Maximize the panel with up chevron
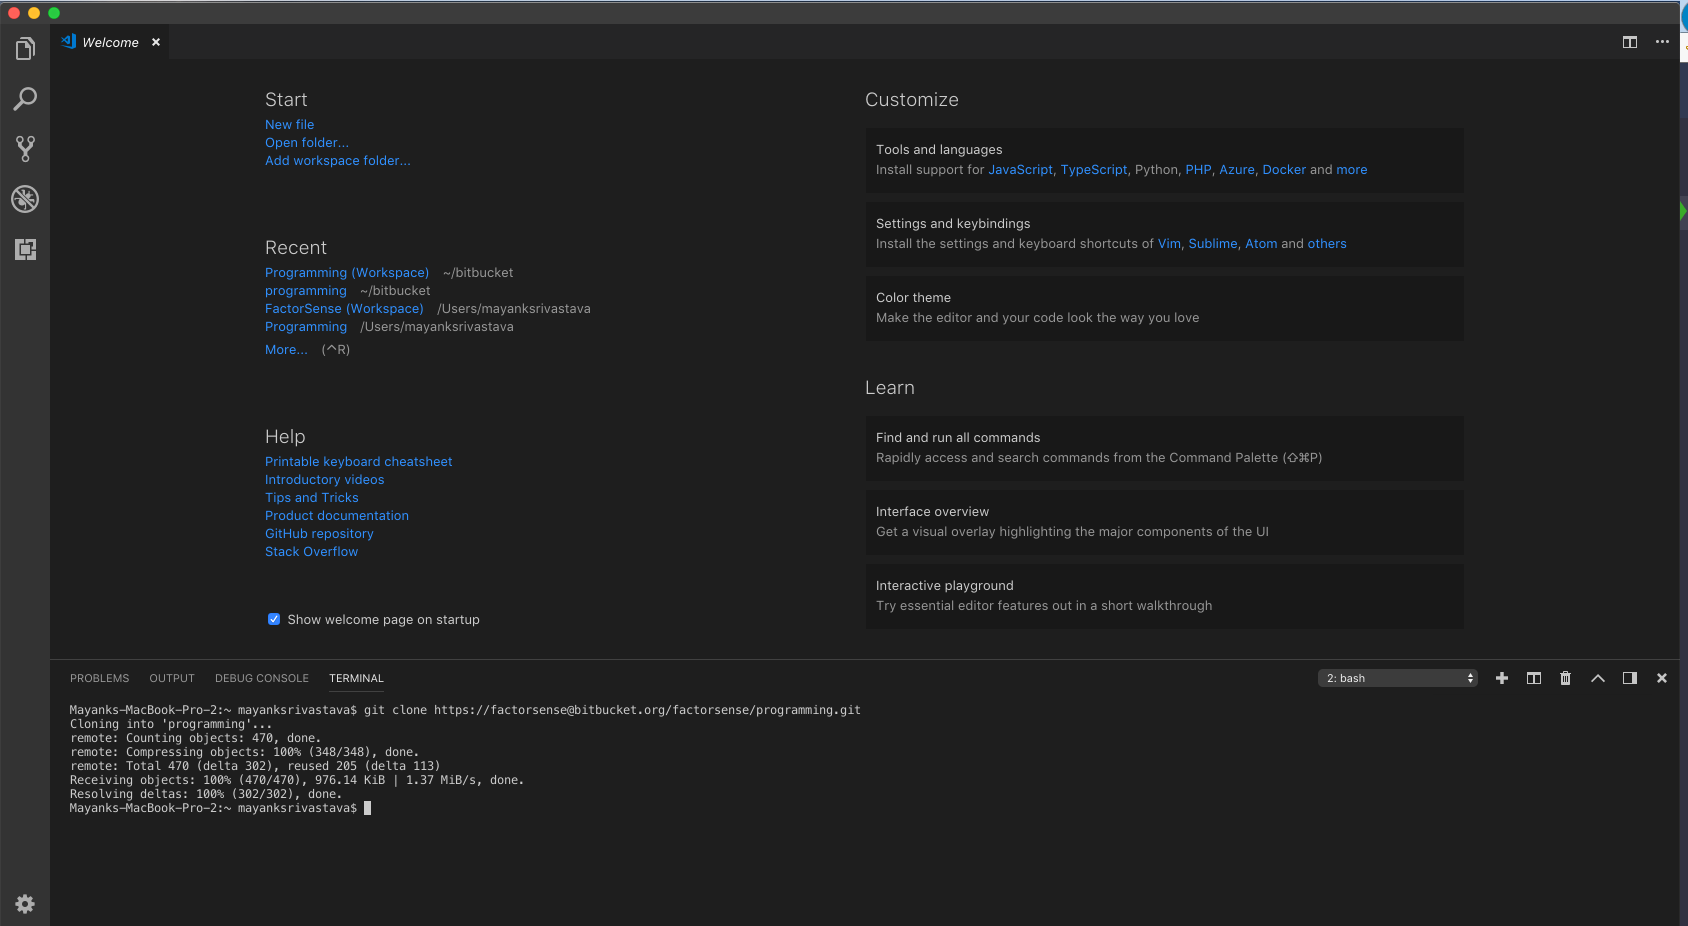This screenshot has height=926, width=1688. click(x=1598, y=678)
